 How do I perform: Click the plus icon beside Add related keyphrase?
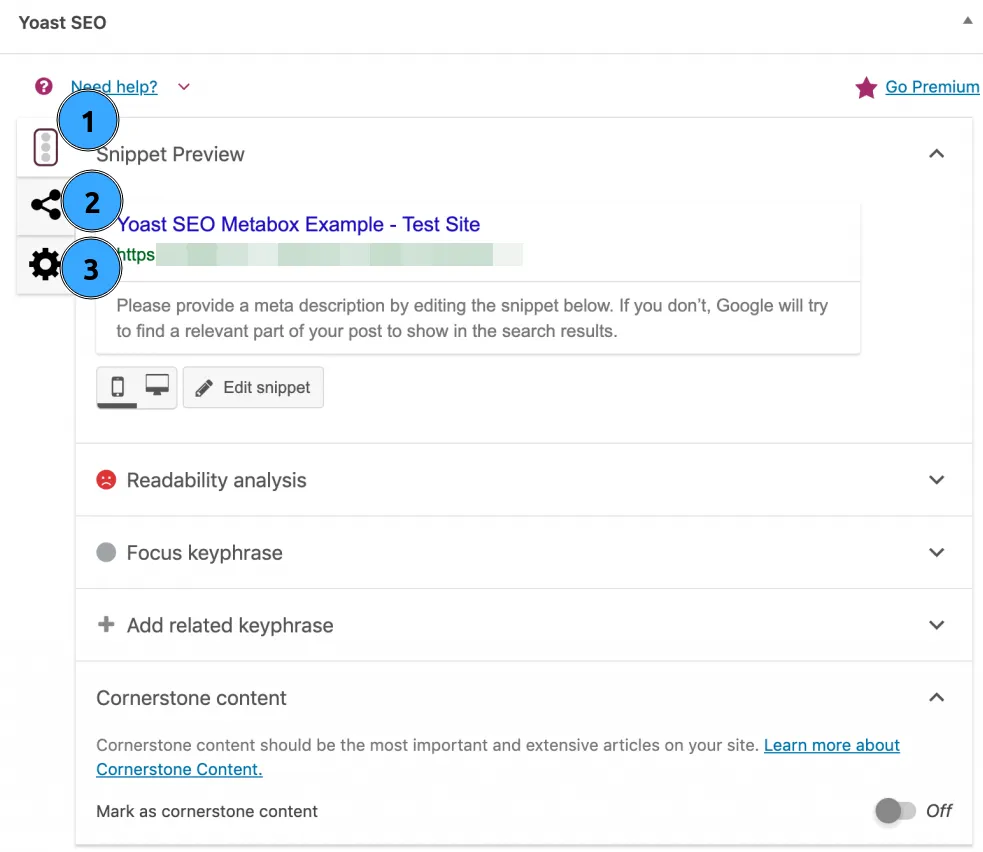pyautogui.click(x=105, y=625)
